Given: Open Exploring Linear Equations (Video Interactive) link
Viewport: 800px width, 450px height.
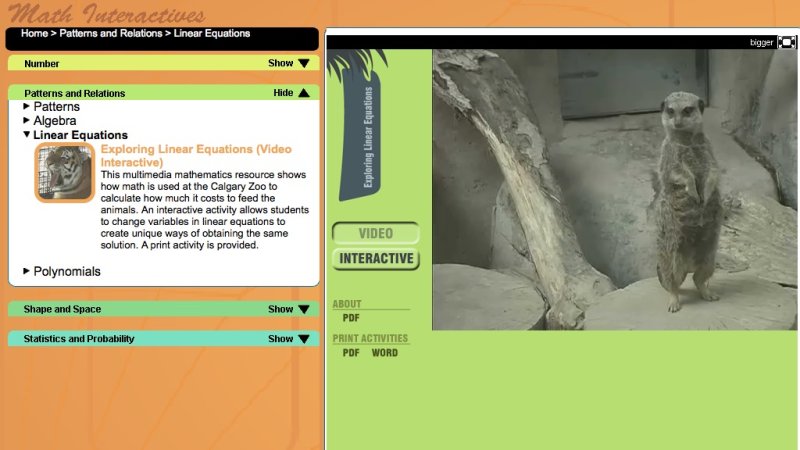Looking at the screenshot, I should tap(196, 156).
